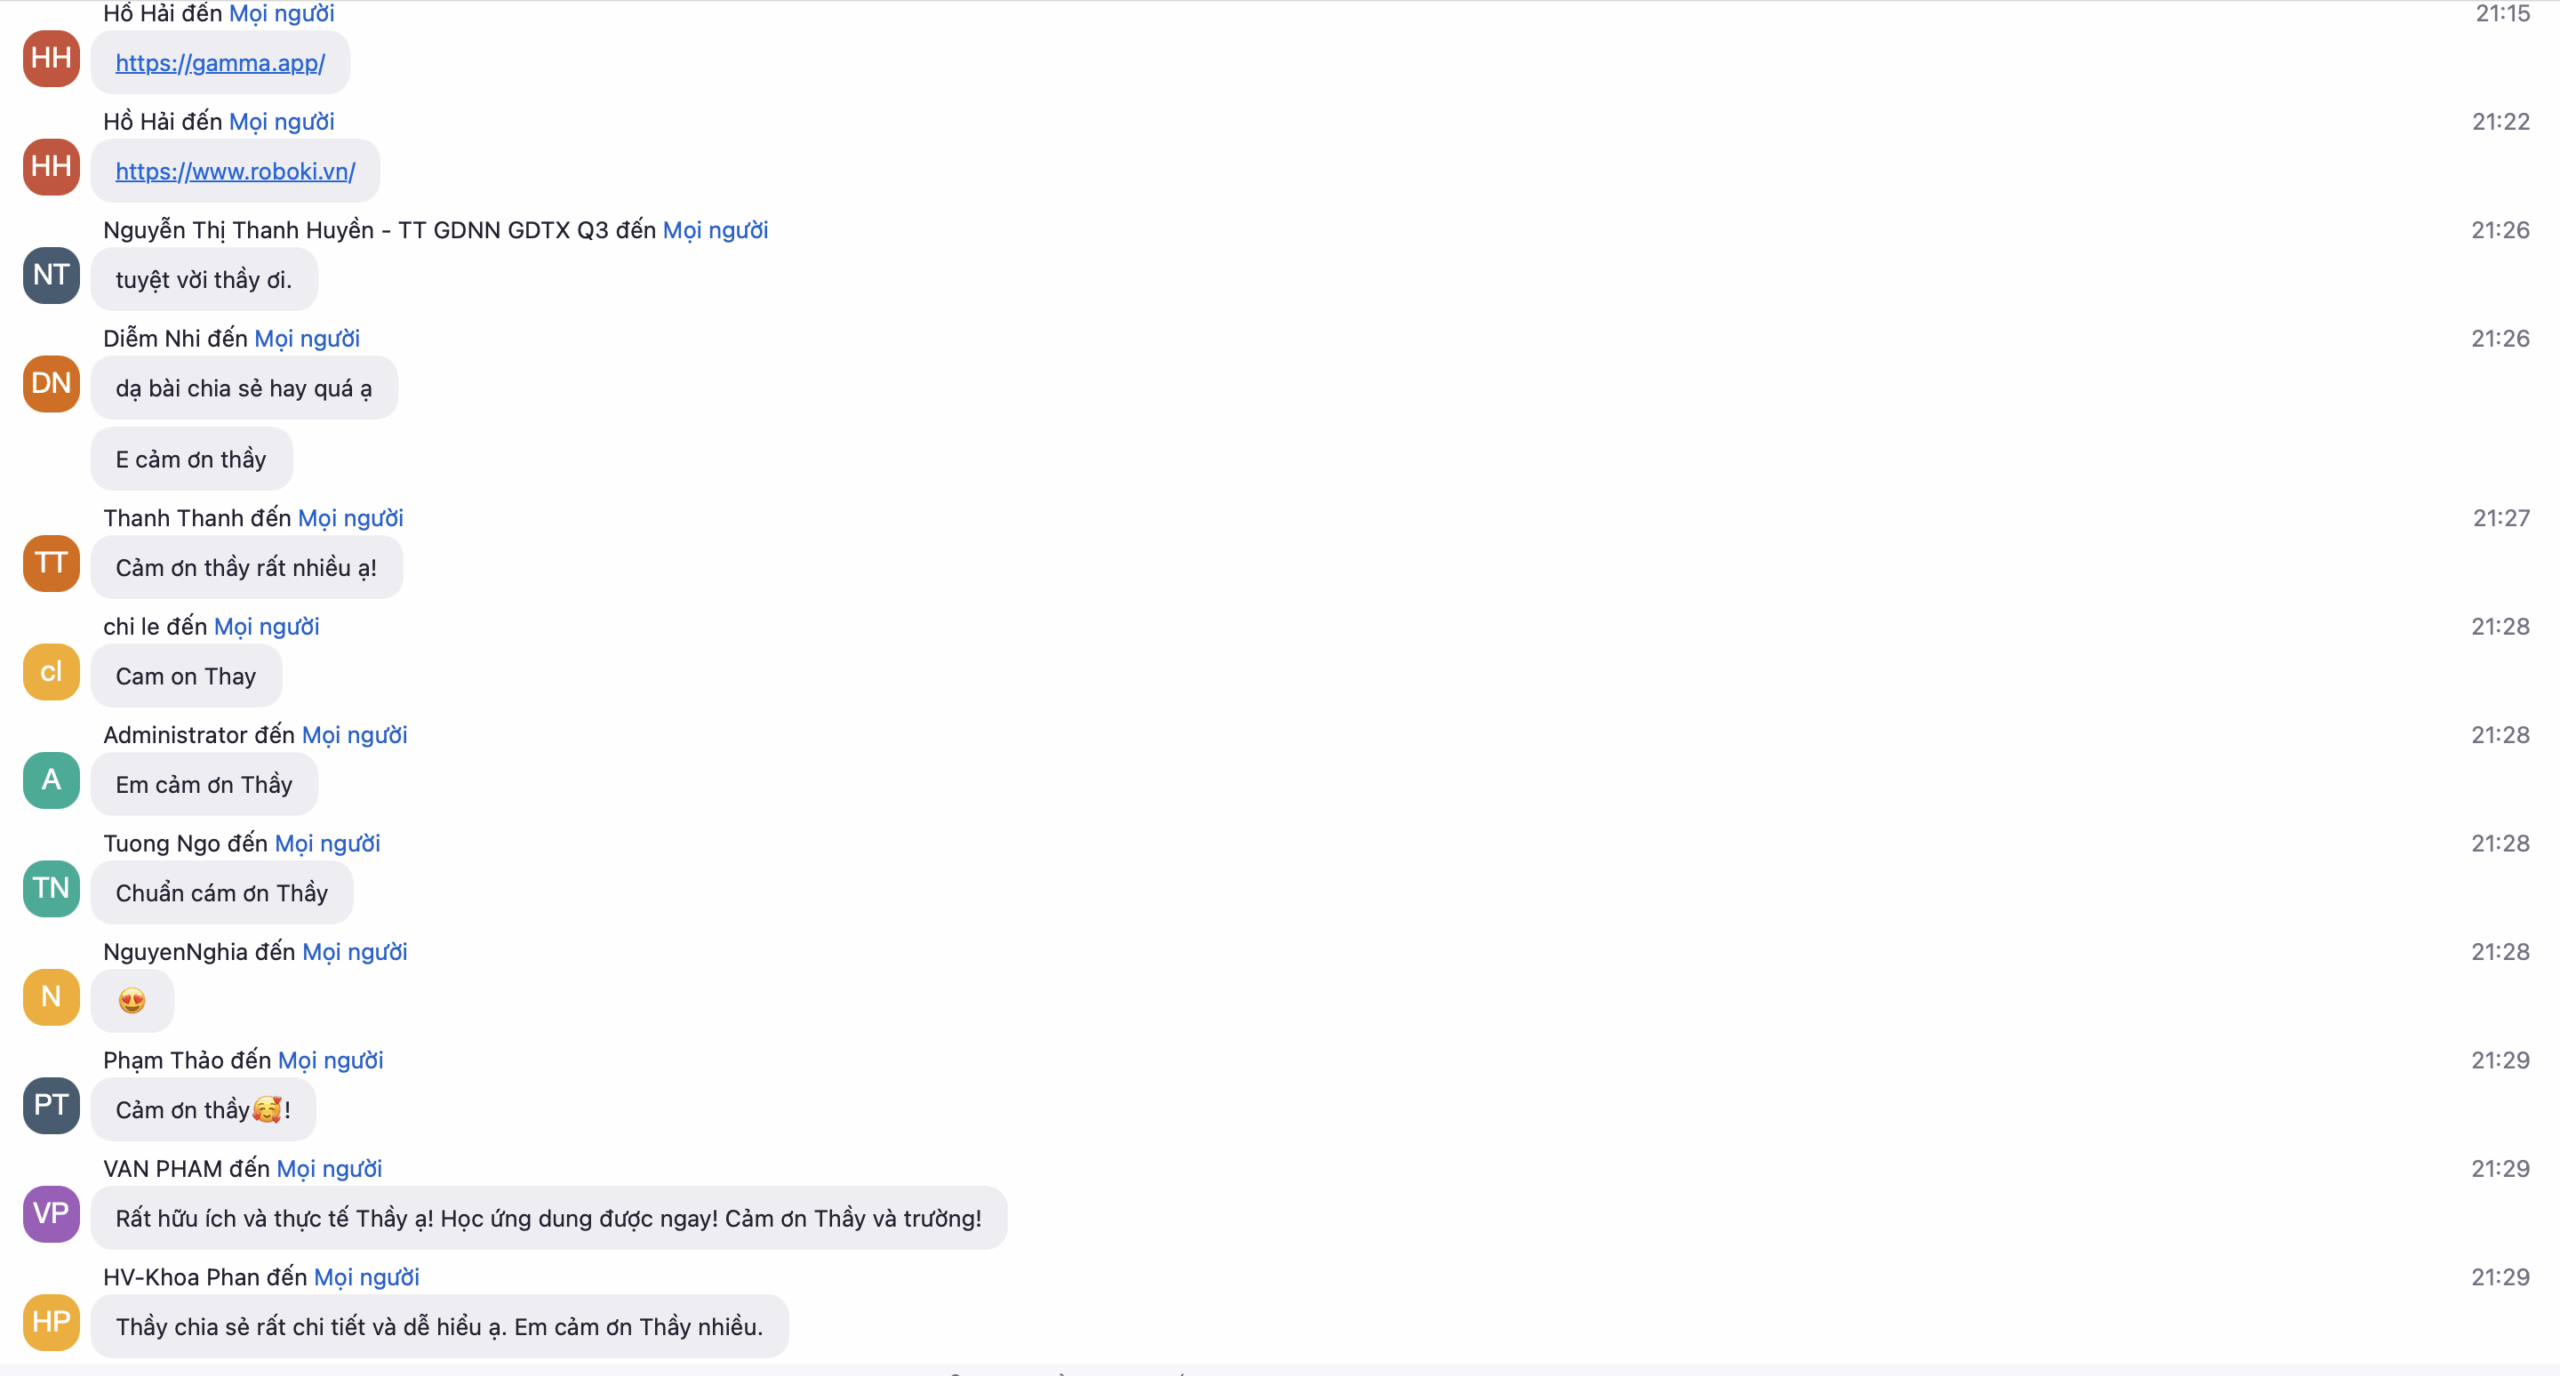2560x1376 pixels.
Task: Select message 'tuyệt vời thầy ơi.'
Action: pos(204,280)
